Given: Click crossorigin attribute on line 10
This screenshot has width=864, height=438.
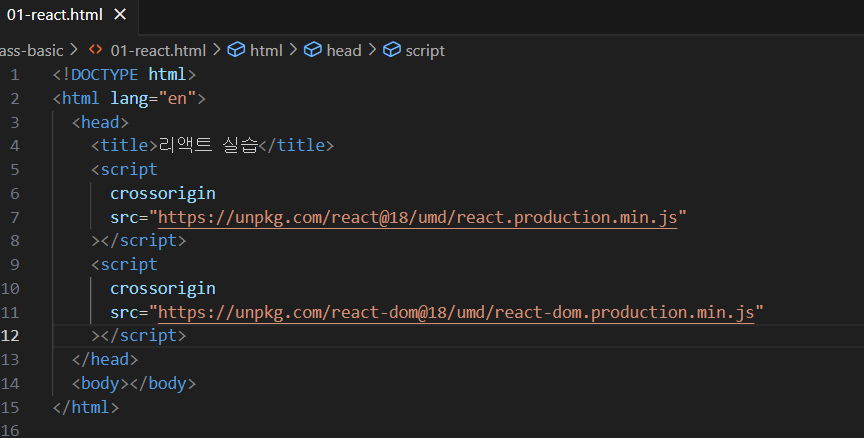Looking at the screenshot, I should click(163, 289).
